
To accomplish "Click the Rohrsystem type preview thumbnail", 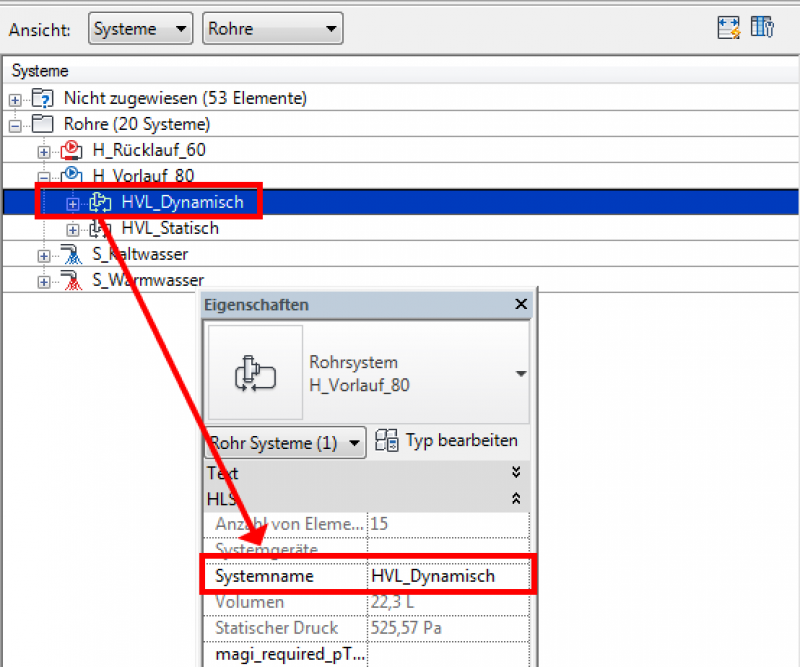I will click(x=254, y=372).
